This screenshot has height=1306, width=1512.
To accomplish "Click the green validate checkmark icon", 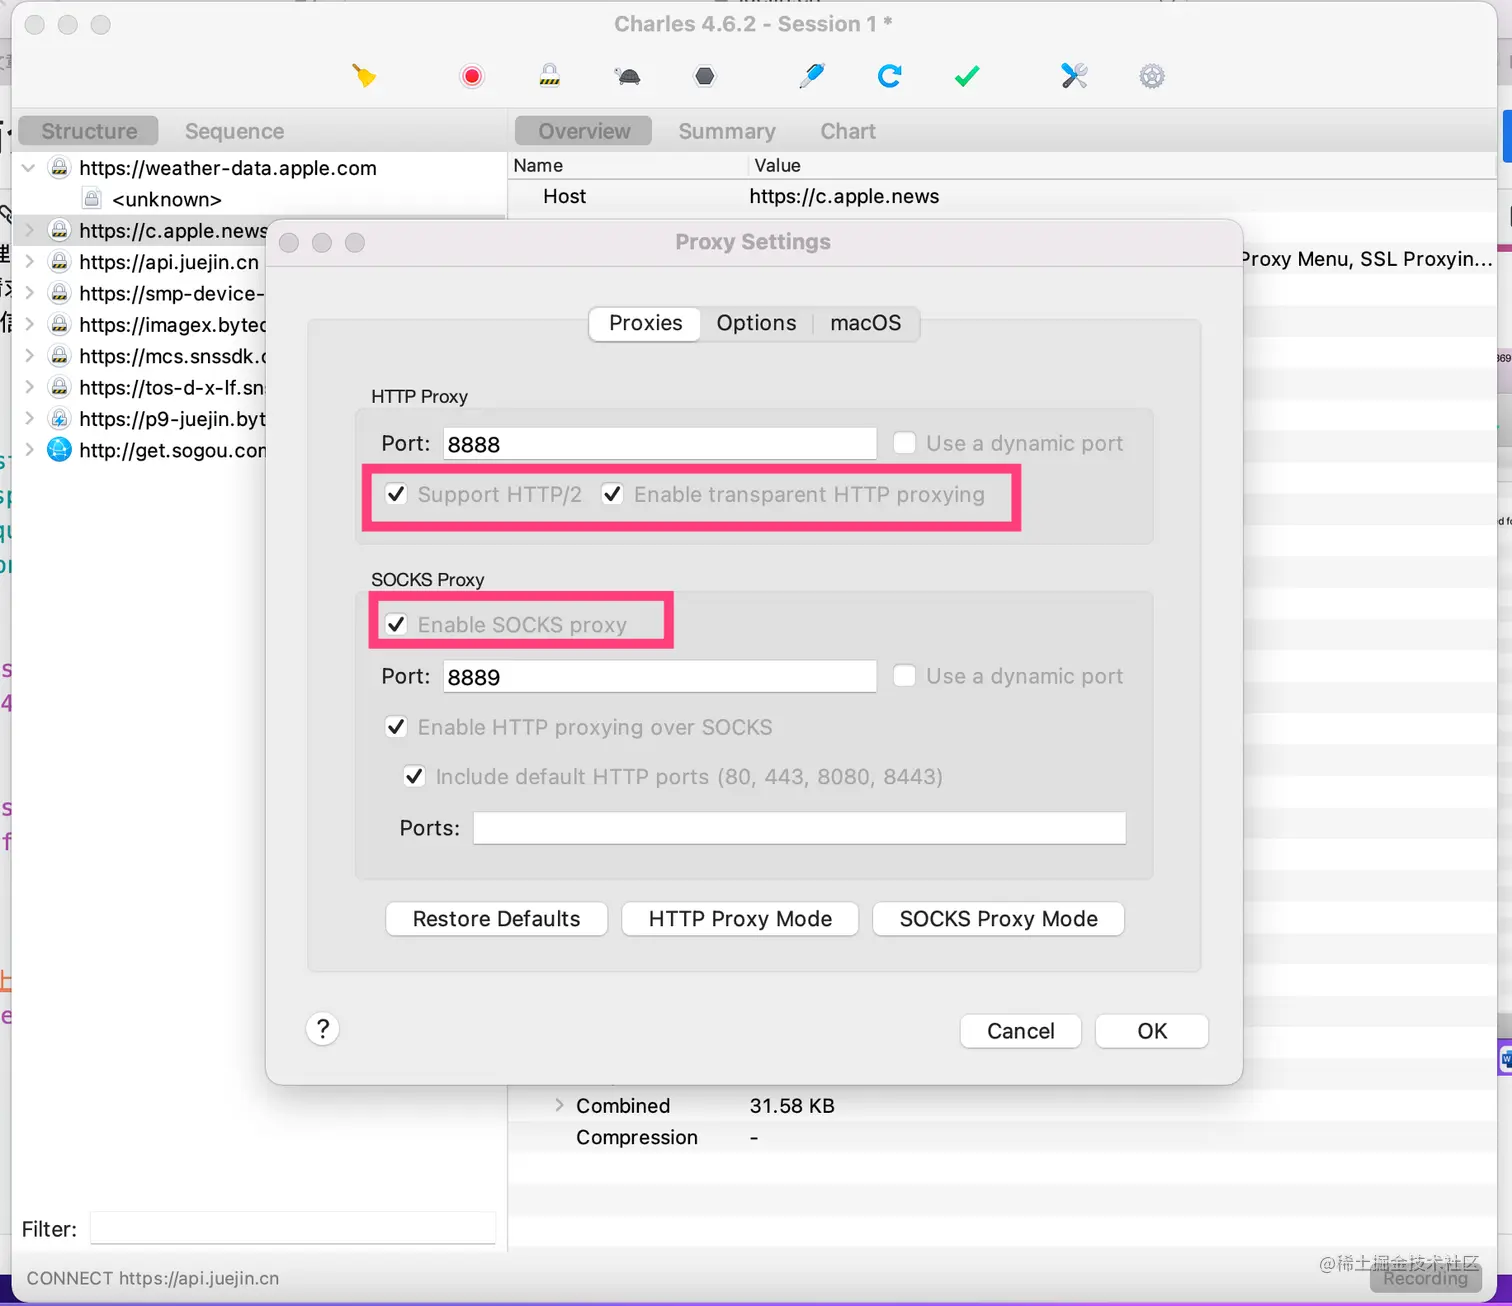I will click(967, 76).
